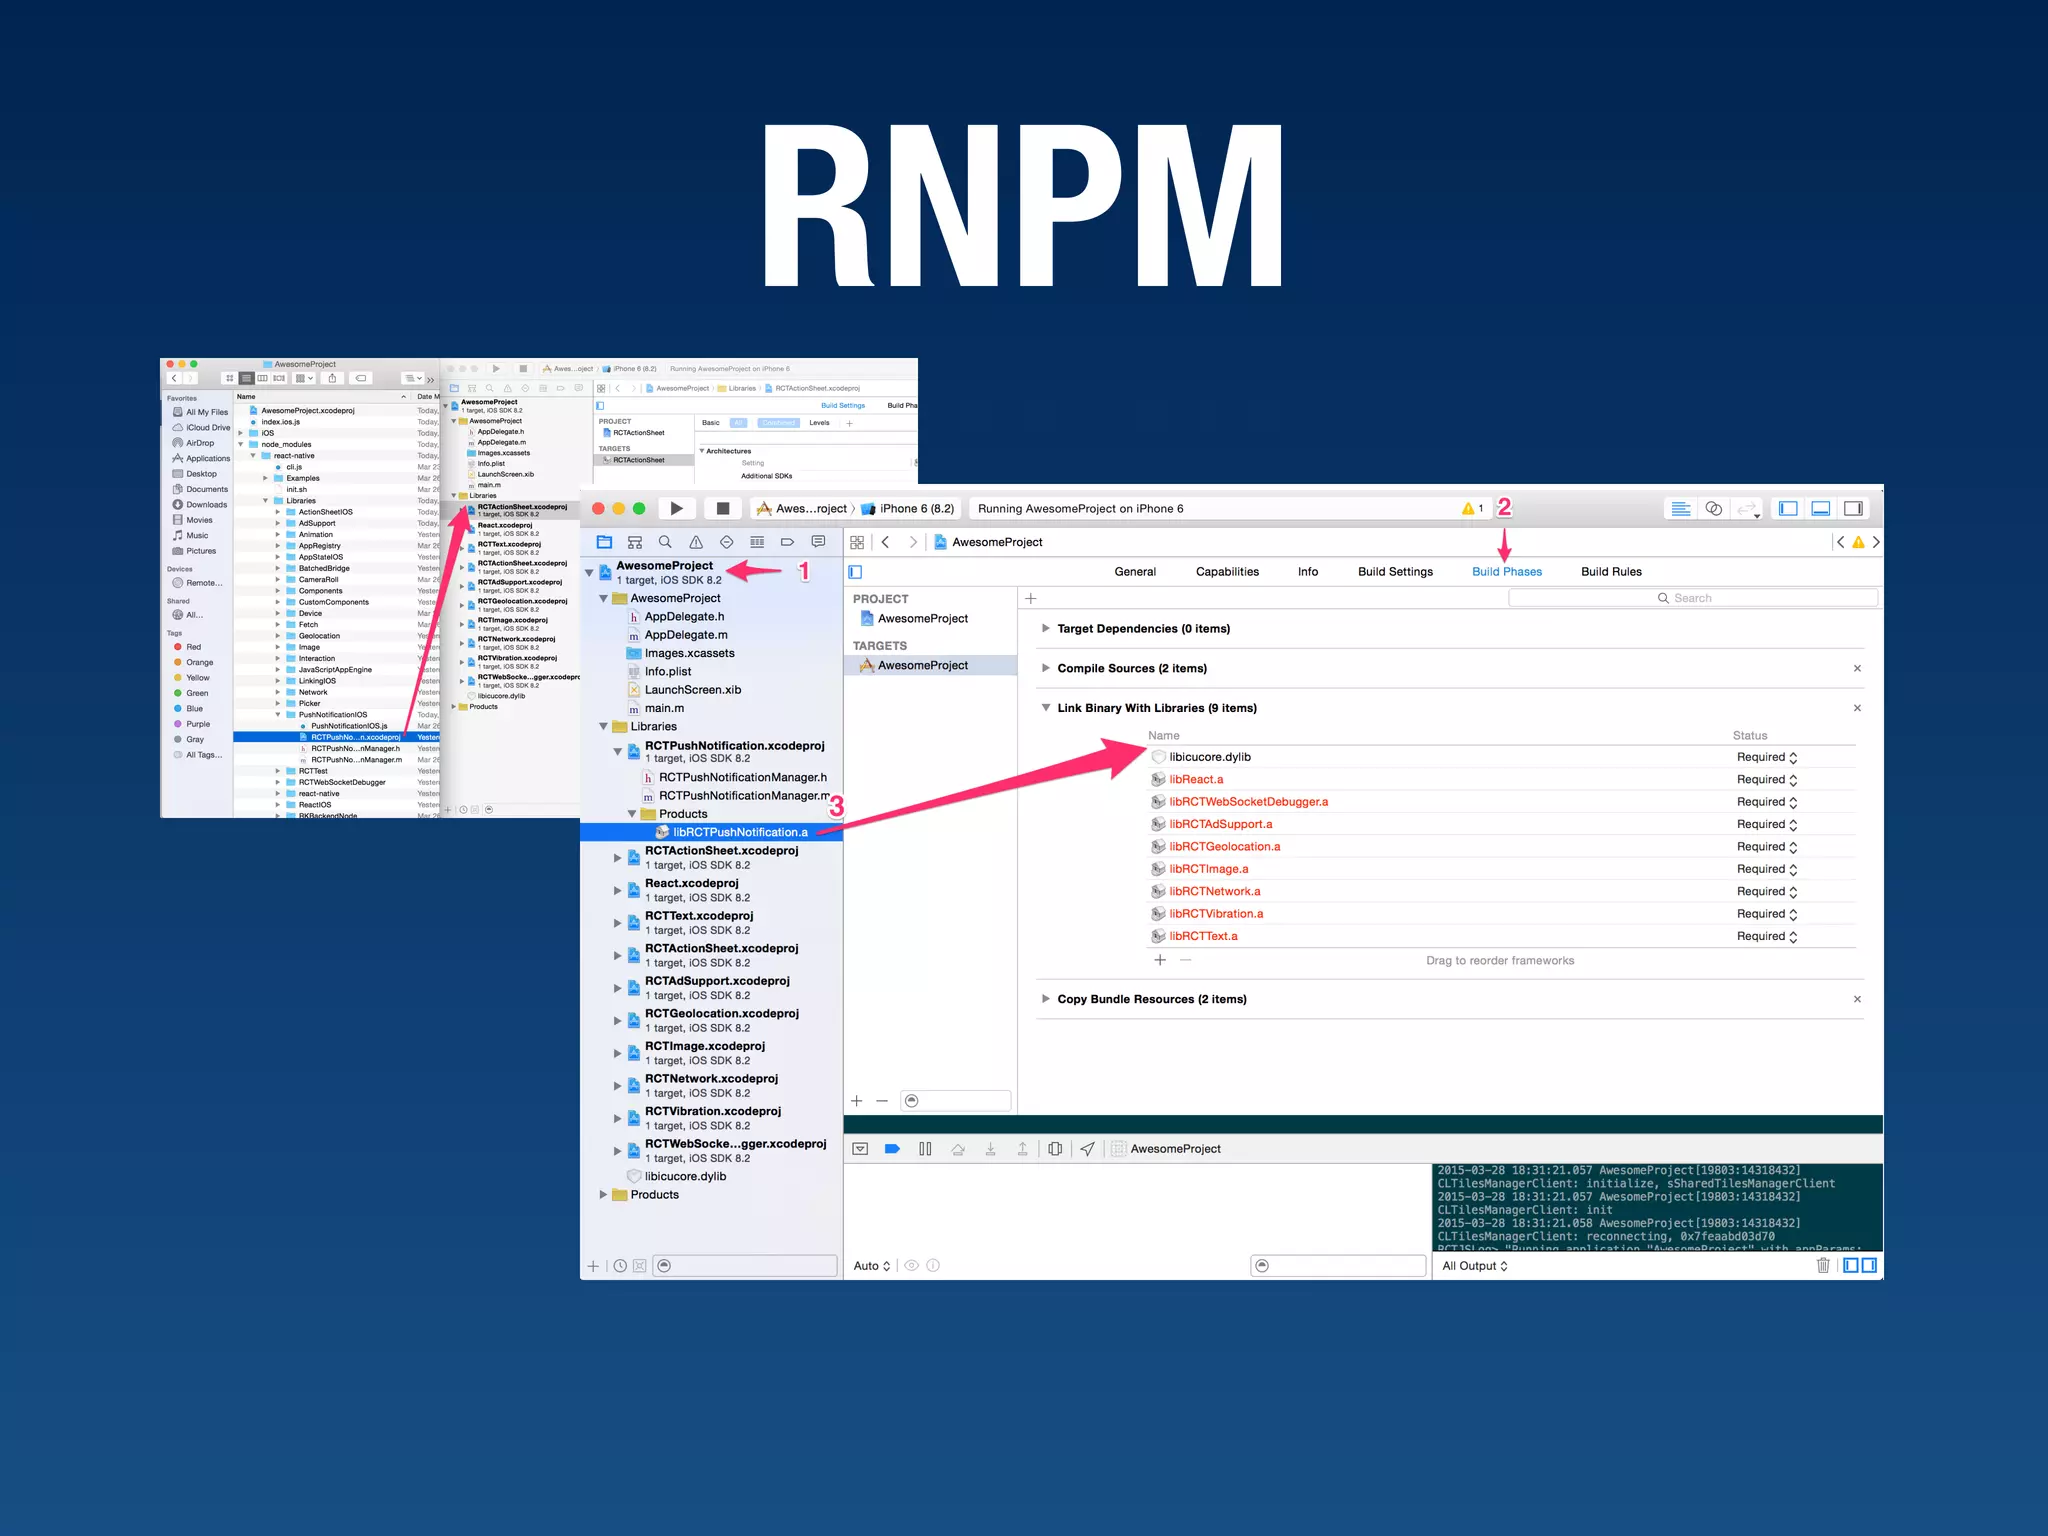Add a library with plus under frameworks list
The height and width of the screenshot is (1536, 2048).
coord(1160,960)
